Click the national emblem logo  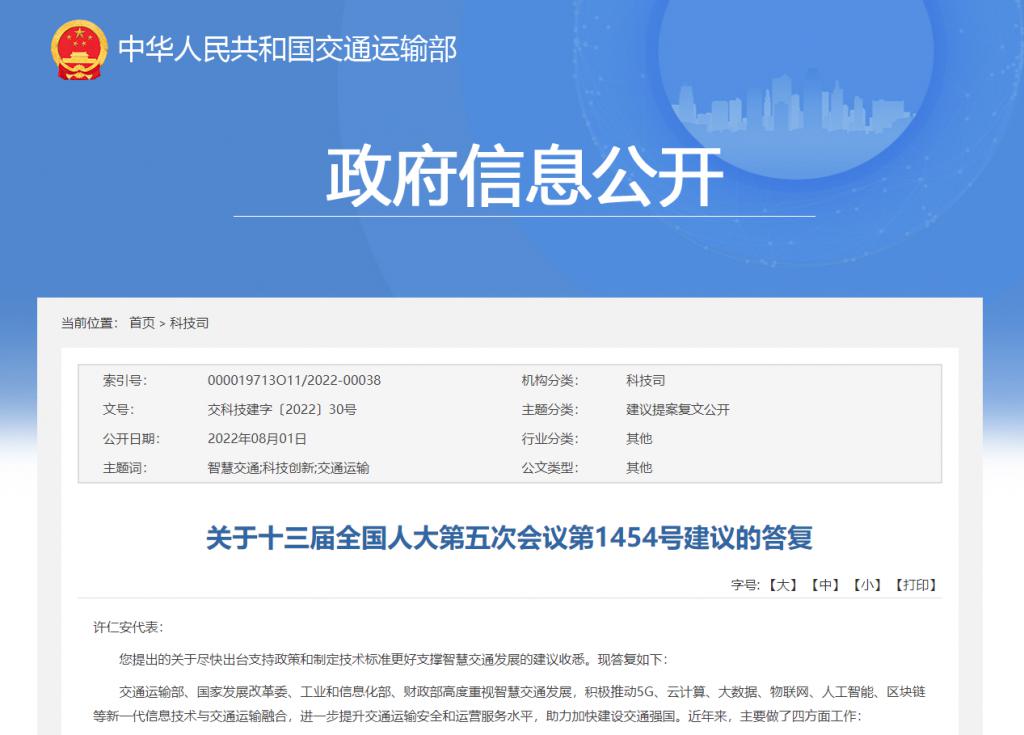click(79, 49)
